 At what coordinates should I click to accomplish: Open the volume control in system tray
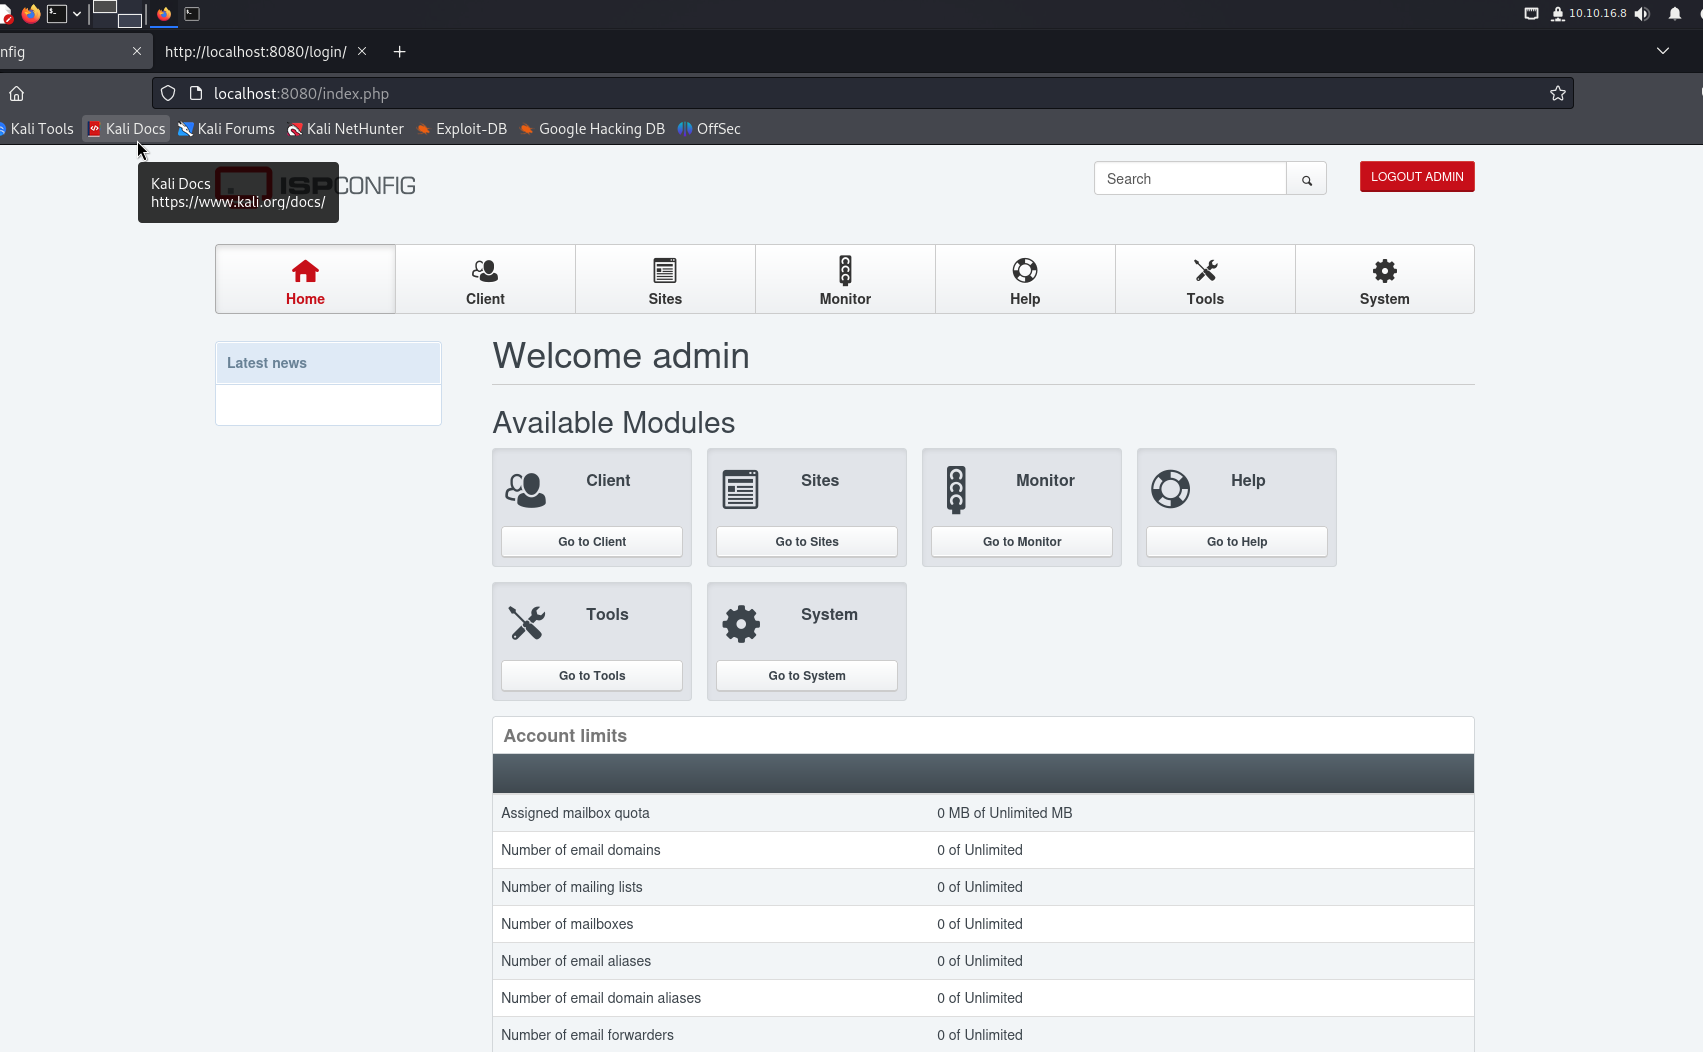pyautogui.click(x=1641, y=14)
